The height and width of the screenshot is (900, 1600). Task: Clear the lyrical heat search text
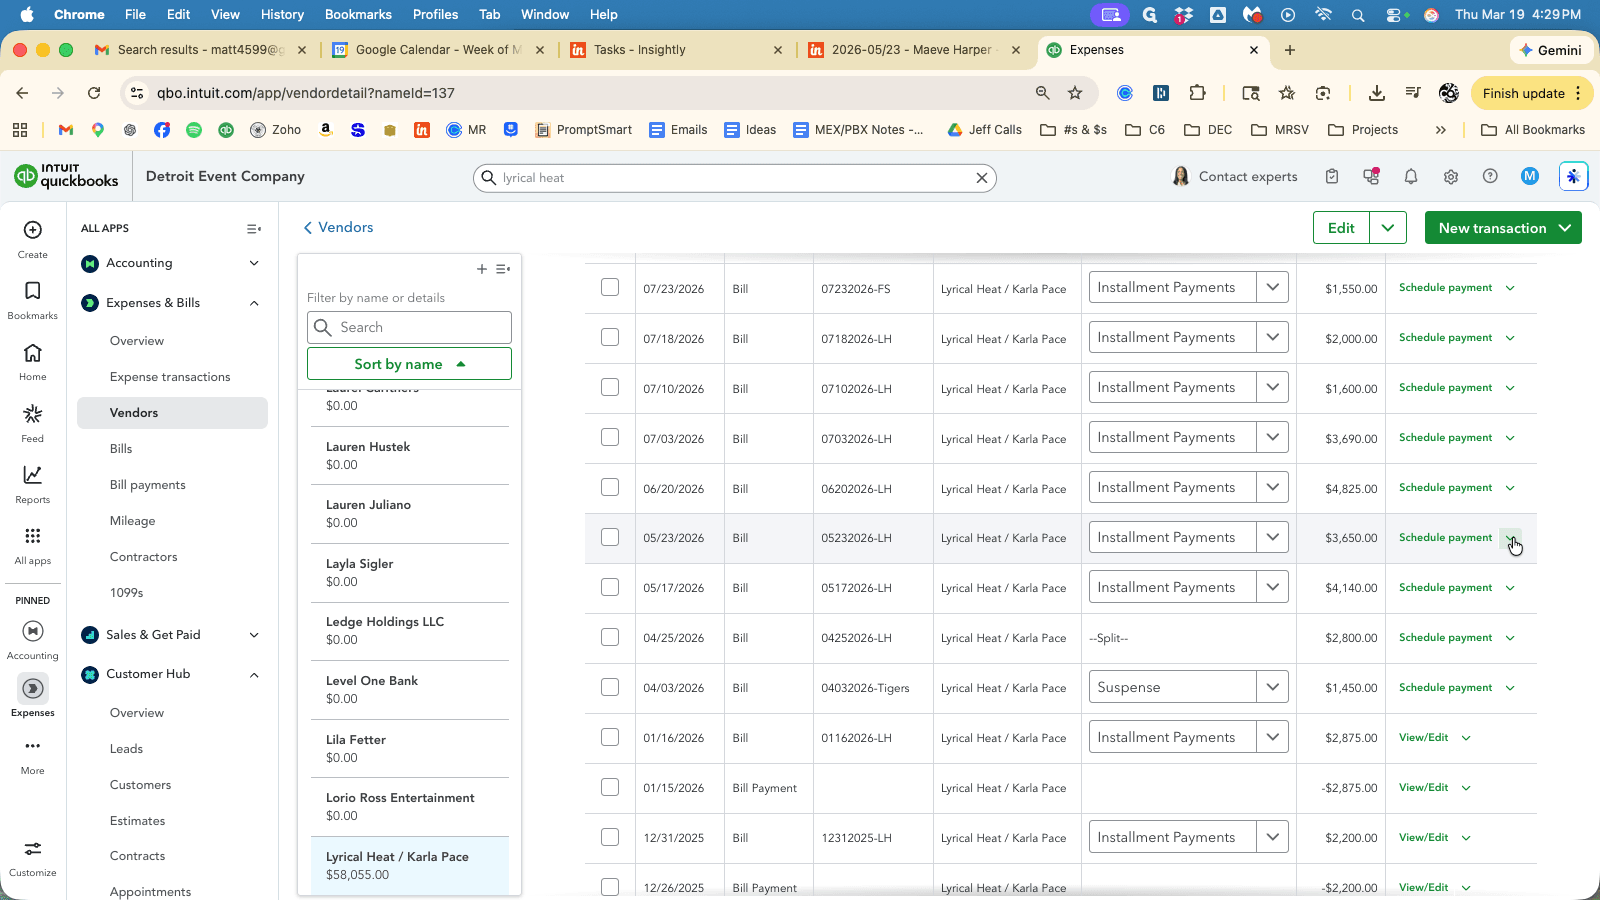[982, 178]
